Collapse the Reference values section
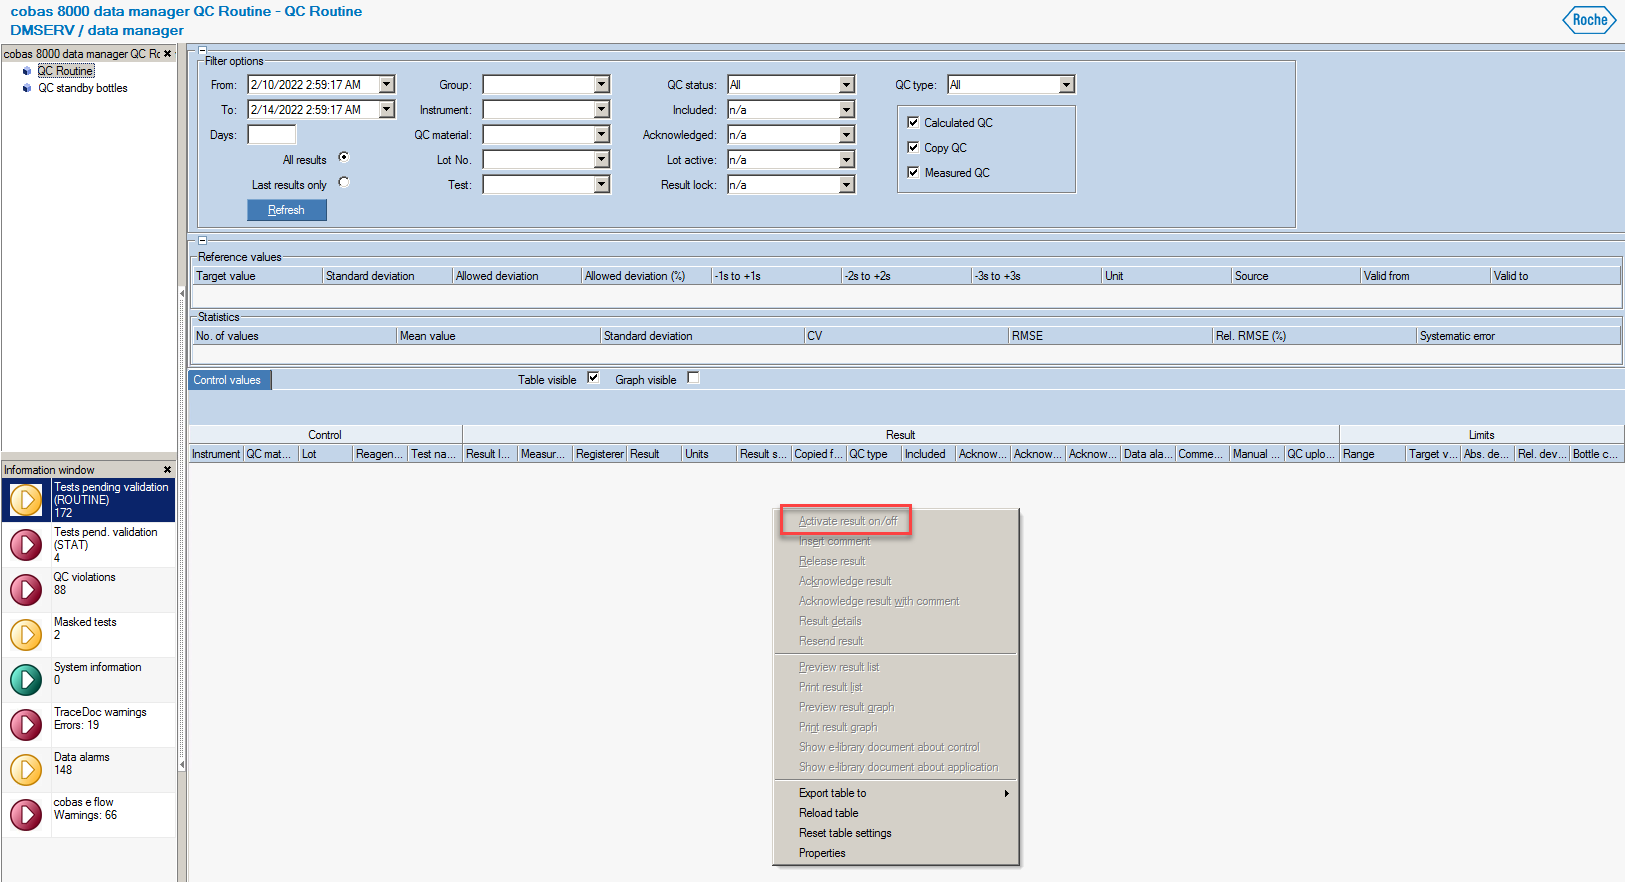Screen dimensions: 1625x882 point(202,240)
